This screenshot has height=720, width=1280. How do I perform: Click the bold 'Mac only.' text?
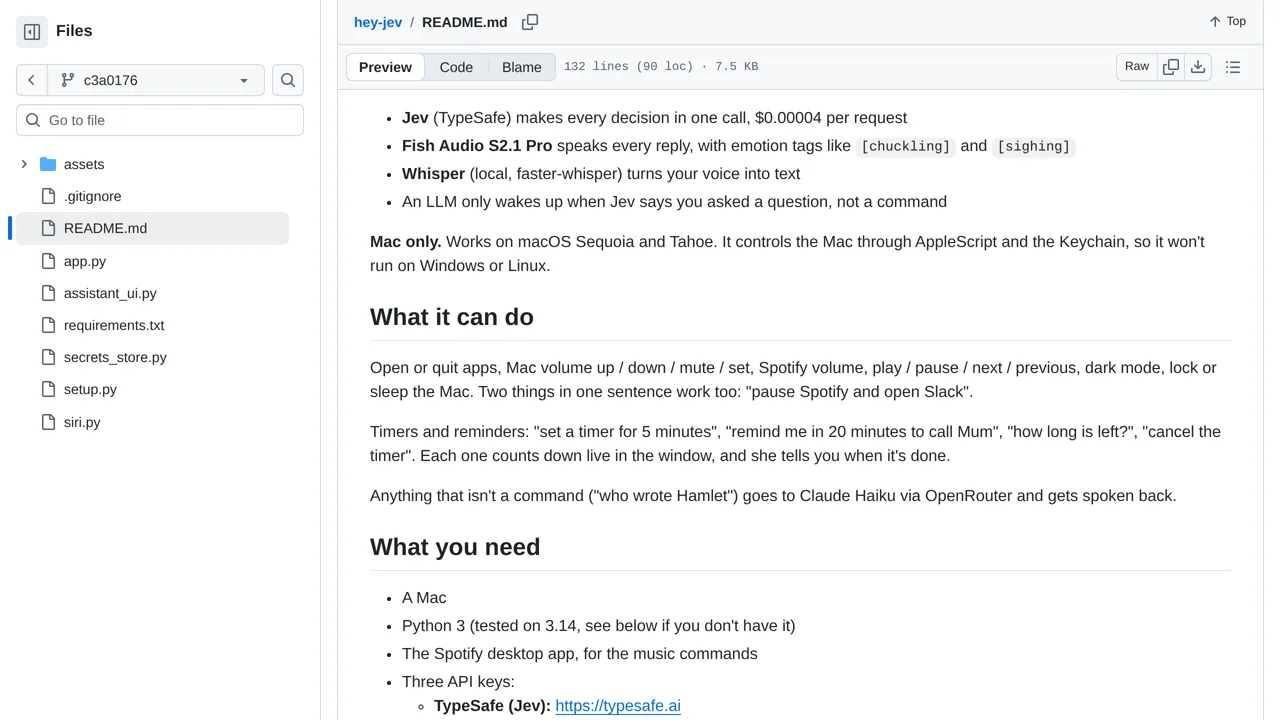pos(406,242)
